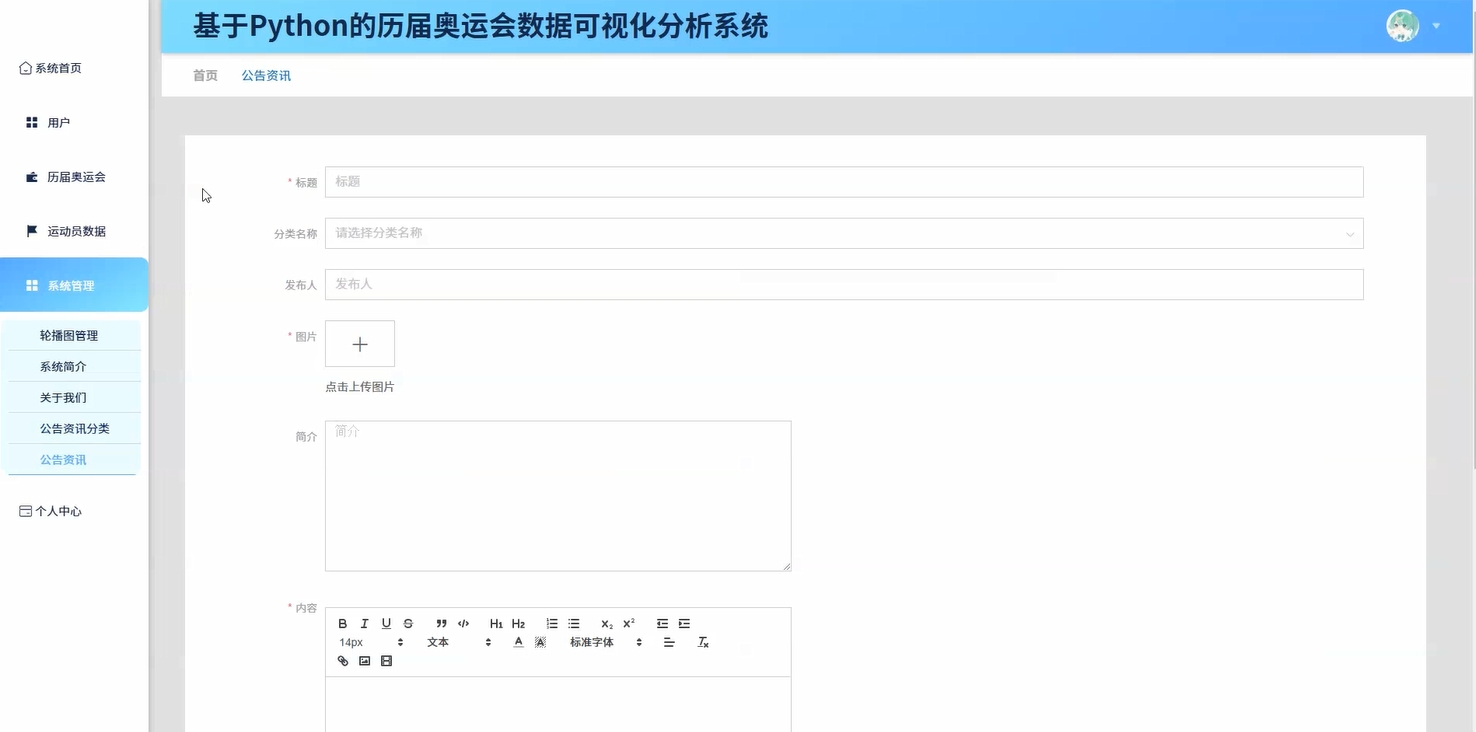Click the insert image icon in editor
Viewport: 1476px width, 732px height.
click(x=364, y=661)
